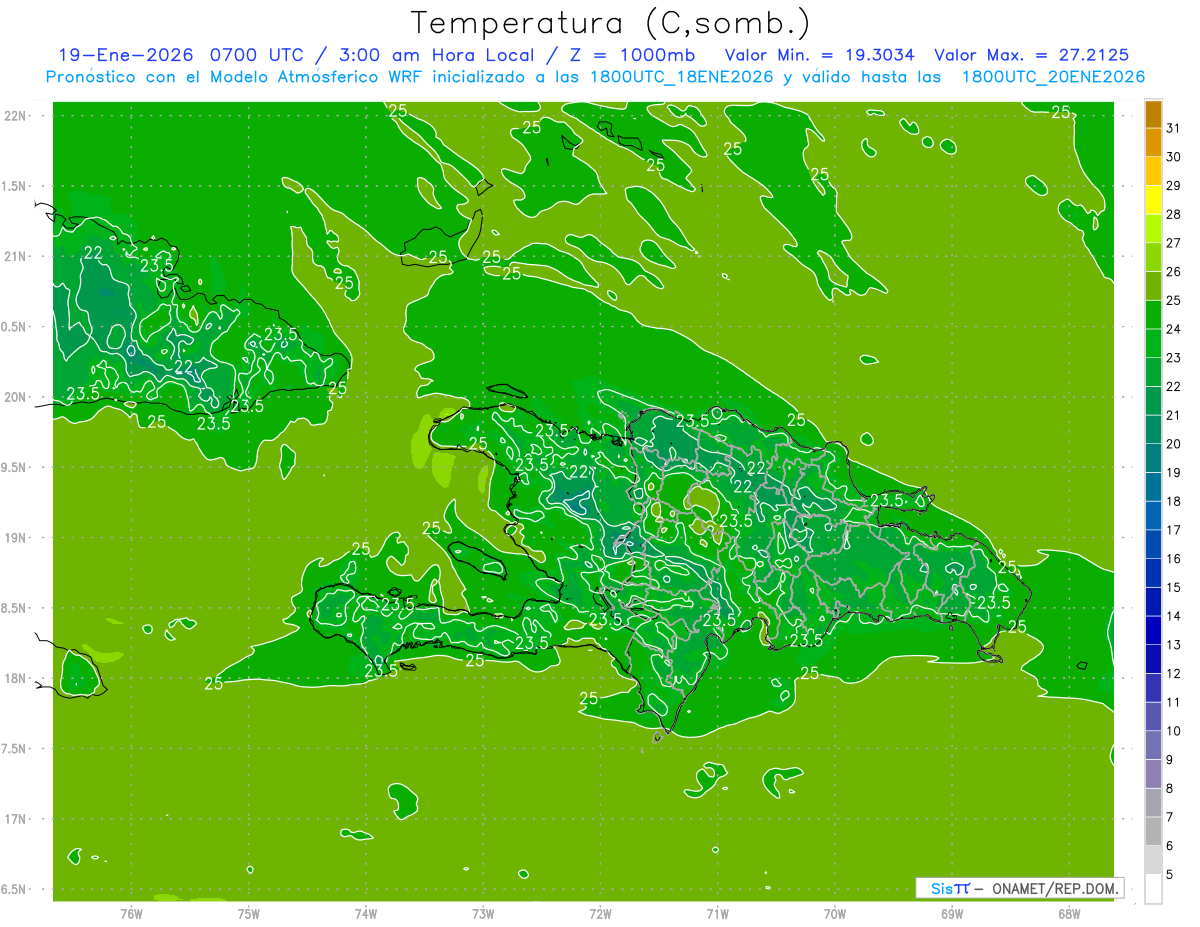
Task: Pick the orange colorbar swatch between 30 and 31
Action: pos(1153,143)
